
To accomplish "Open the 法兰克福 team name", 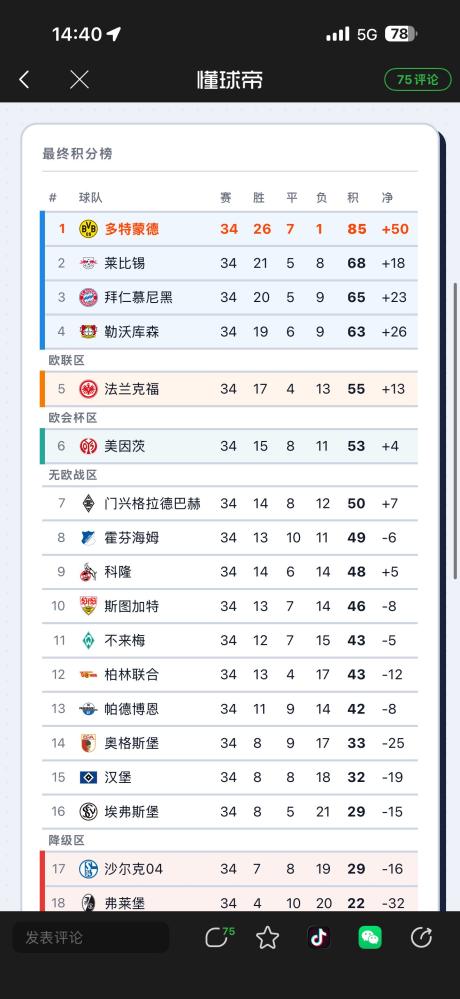I will 132,389.
